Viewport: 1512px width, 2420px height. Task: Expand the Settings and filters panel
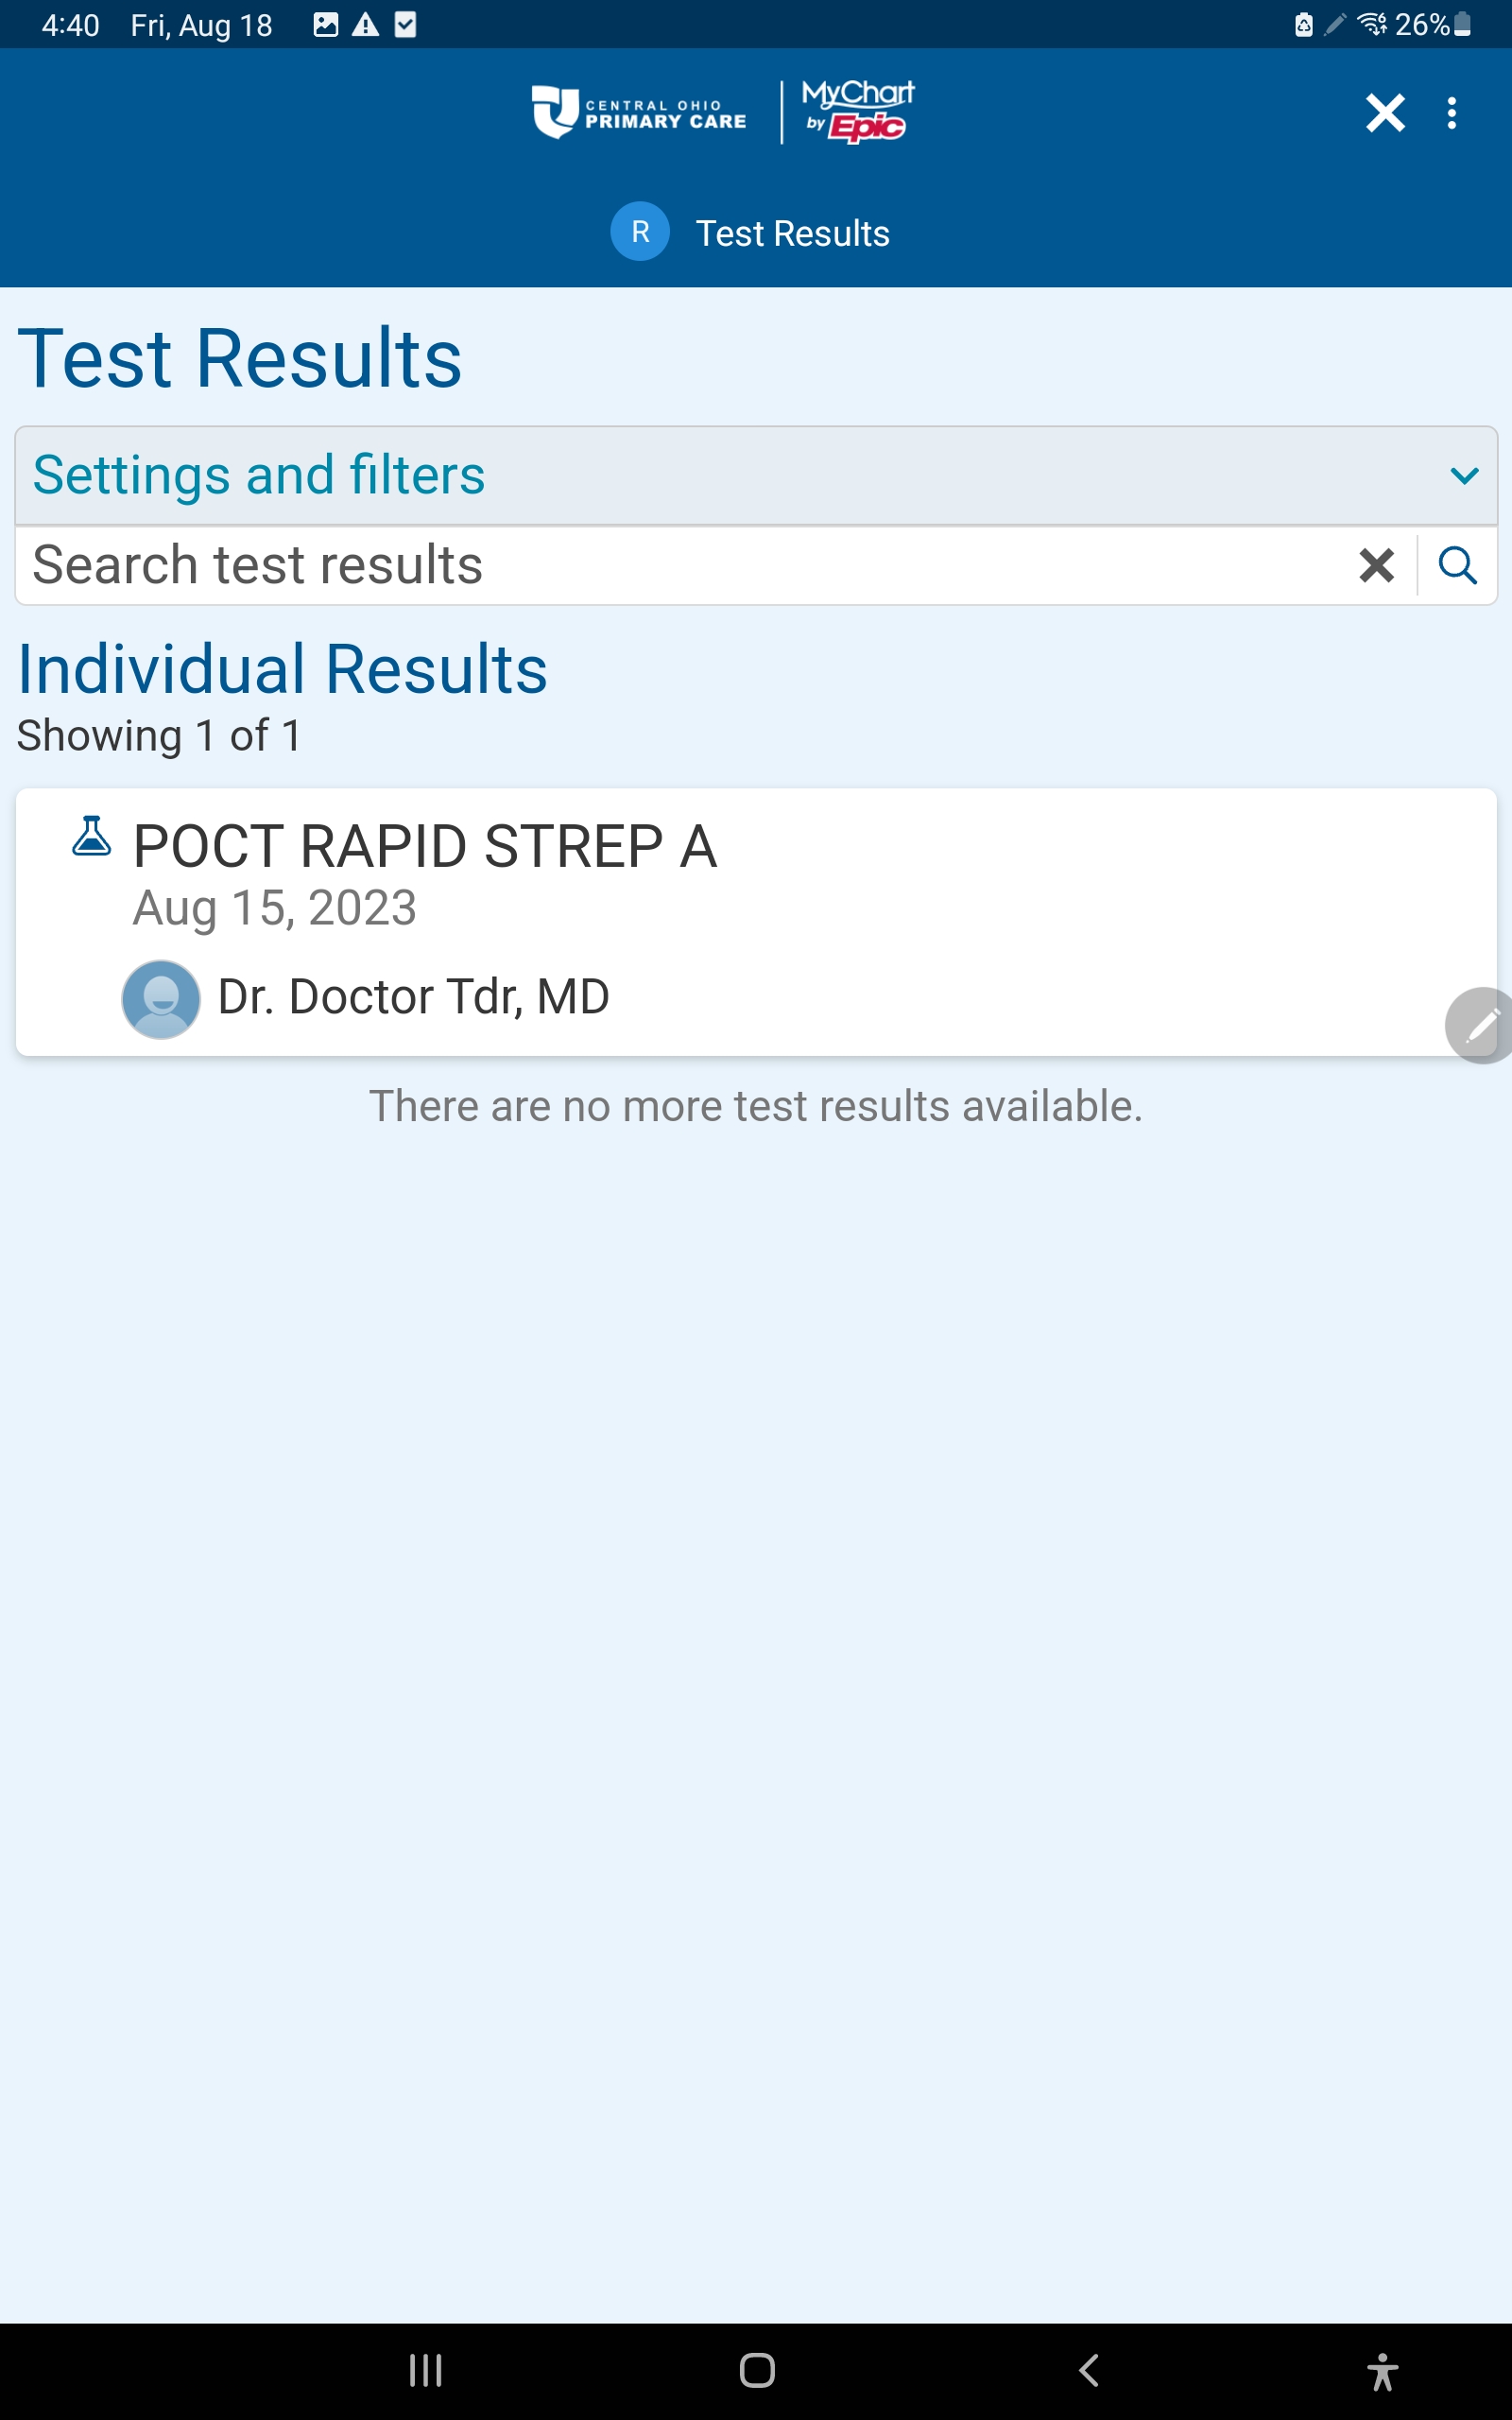pyautogui.click(x=756, y=475)
